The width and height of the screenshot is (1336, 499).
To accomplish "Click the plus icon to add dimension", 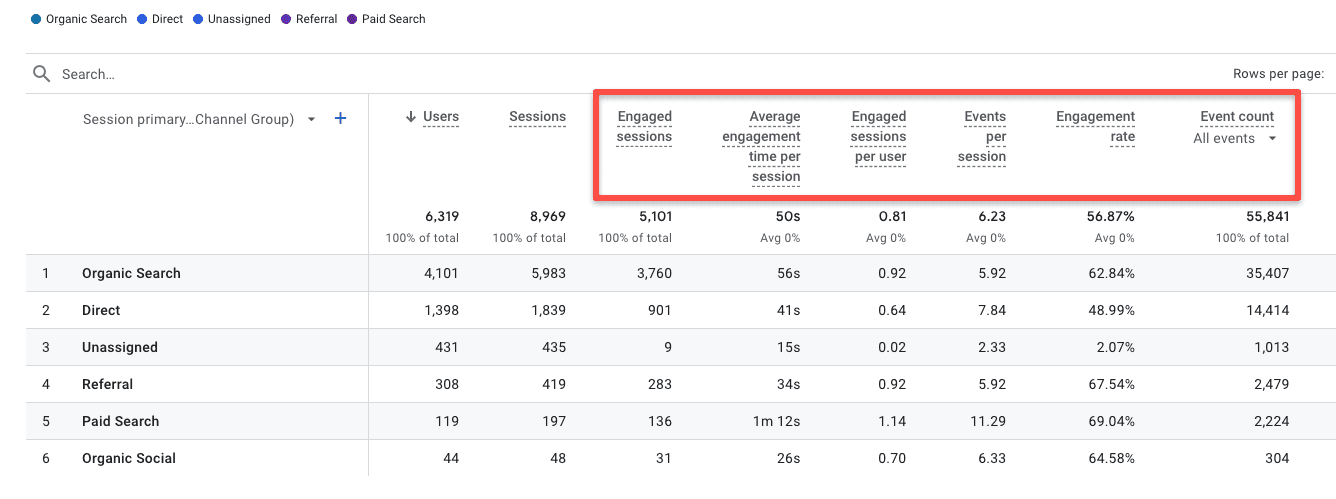I will point(340,118).
